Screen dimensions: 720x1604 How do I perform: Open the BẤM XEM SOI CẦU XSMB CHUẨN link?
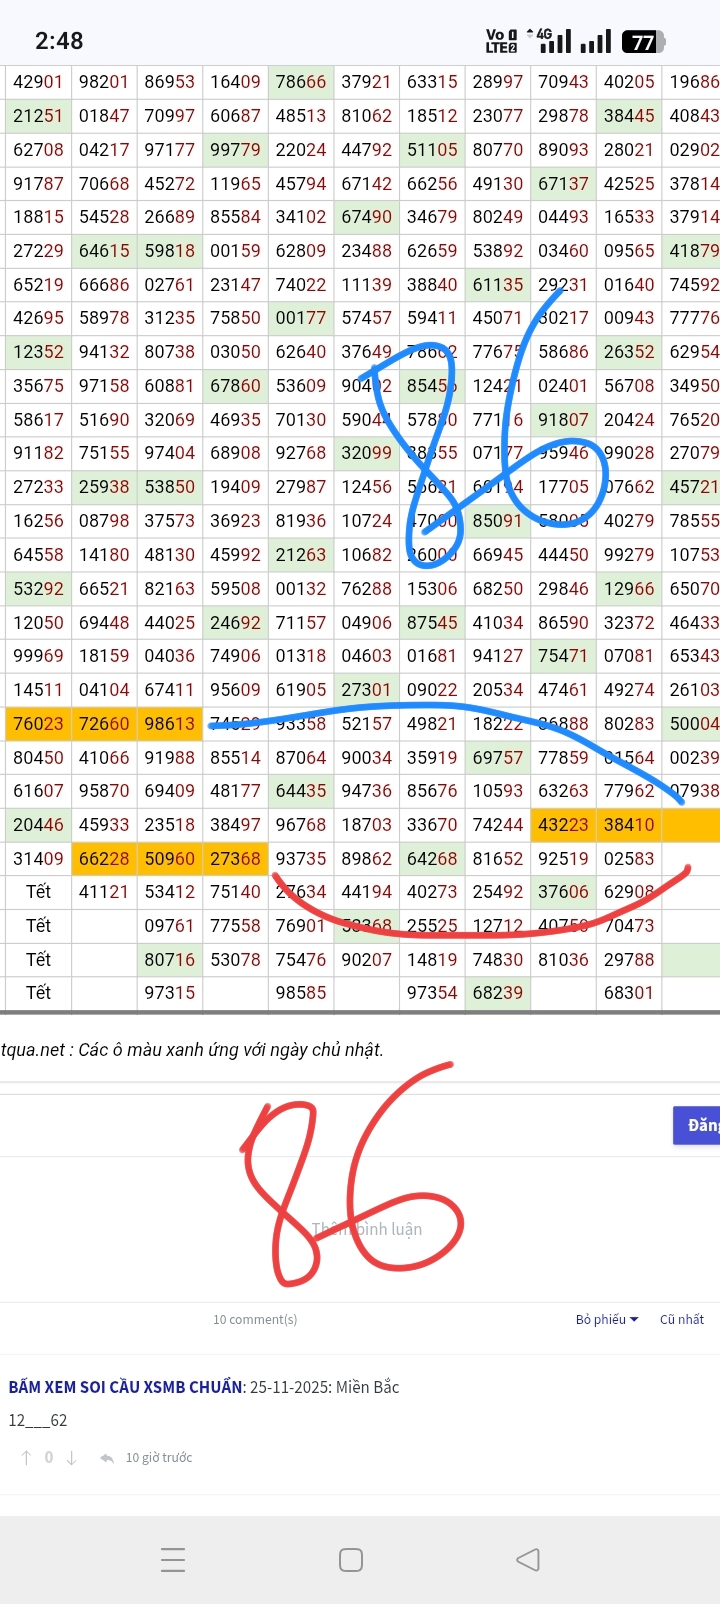pos(126,1387)
